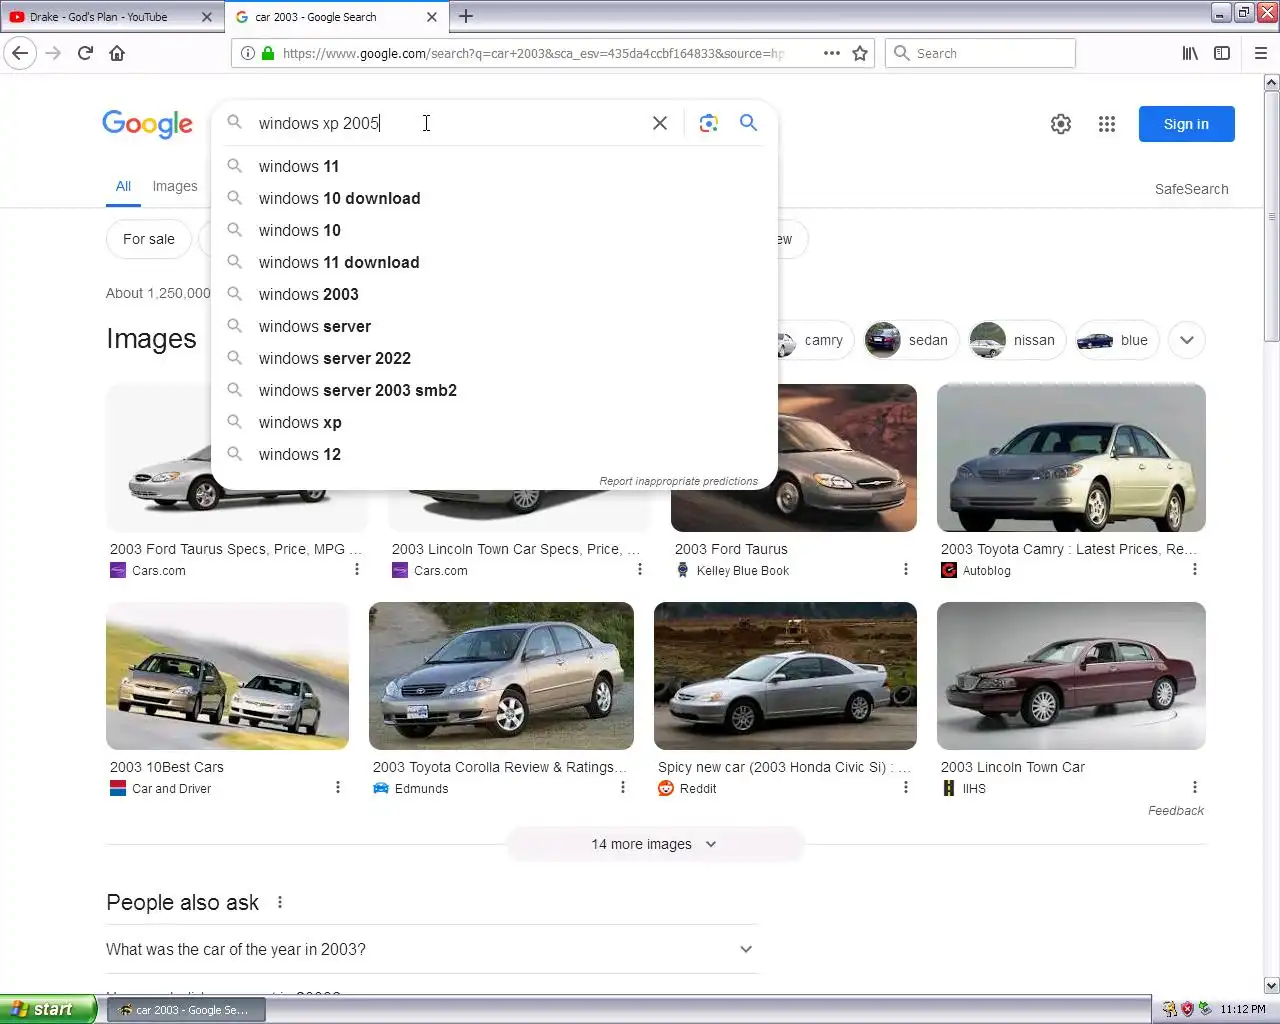Screen dimensions: 1280x1024
Task: Click Report inappropriate predictions link
Action: (x=678, y=481)
